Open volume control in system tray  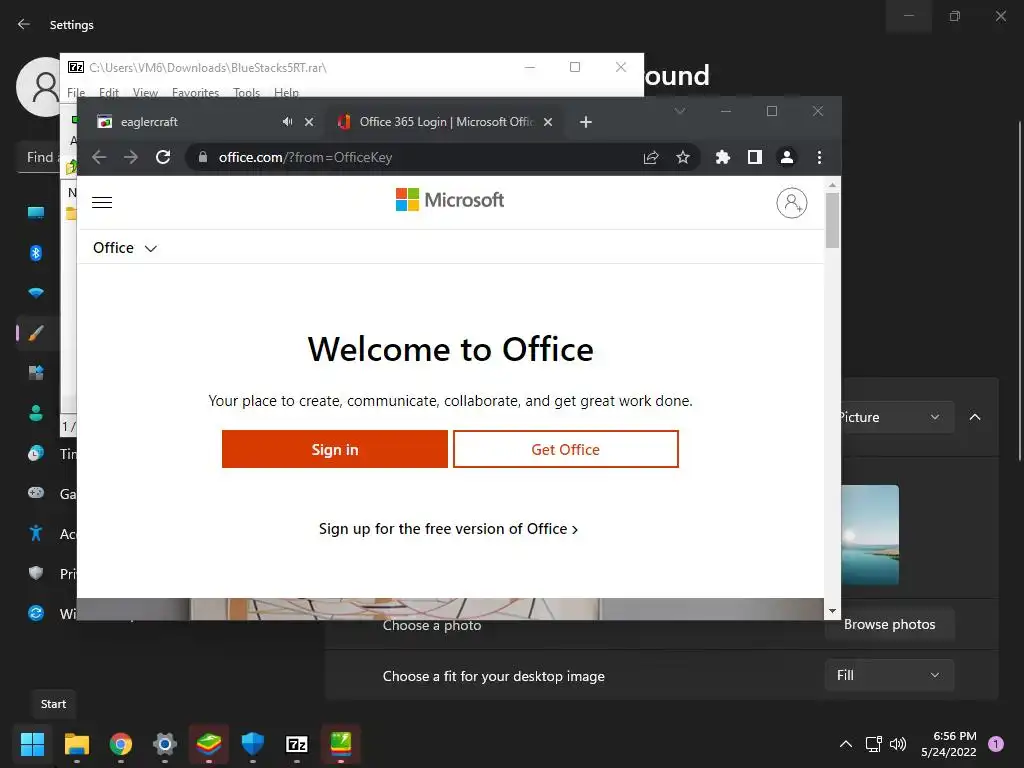(x=898, y=744)
